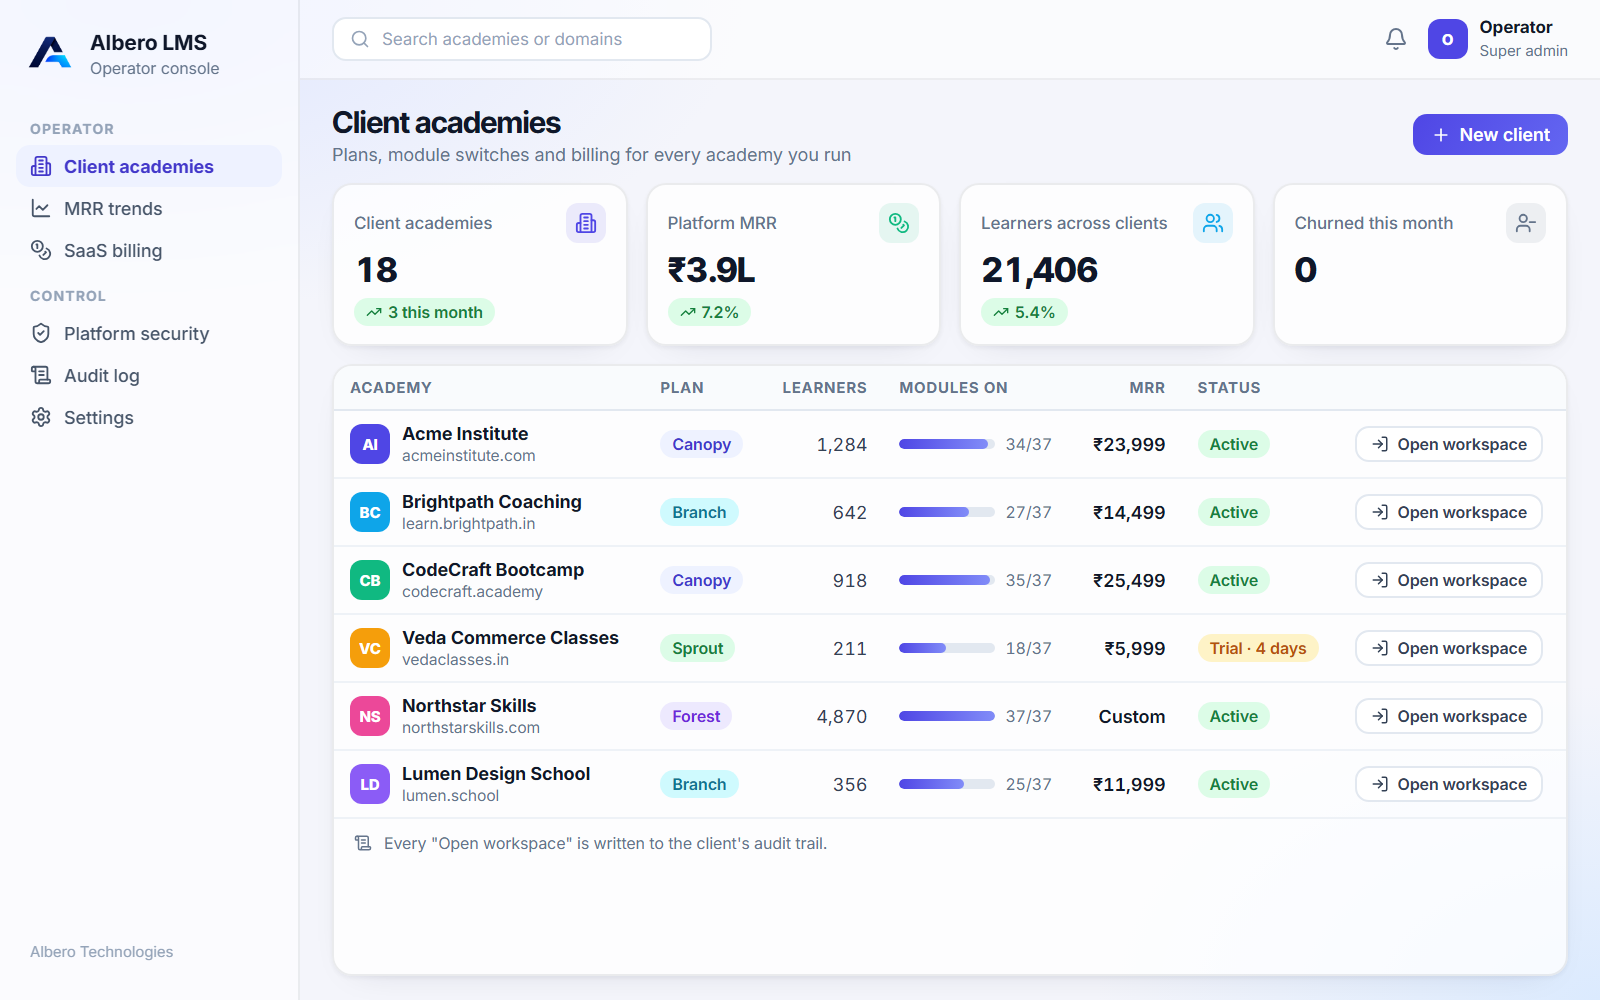The width and height of the screenshot is (1600, 1000).
Task: Click the SaaS billing coins icon
Action: [x=41, y=250]
